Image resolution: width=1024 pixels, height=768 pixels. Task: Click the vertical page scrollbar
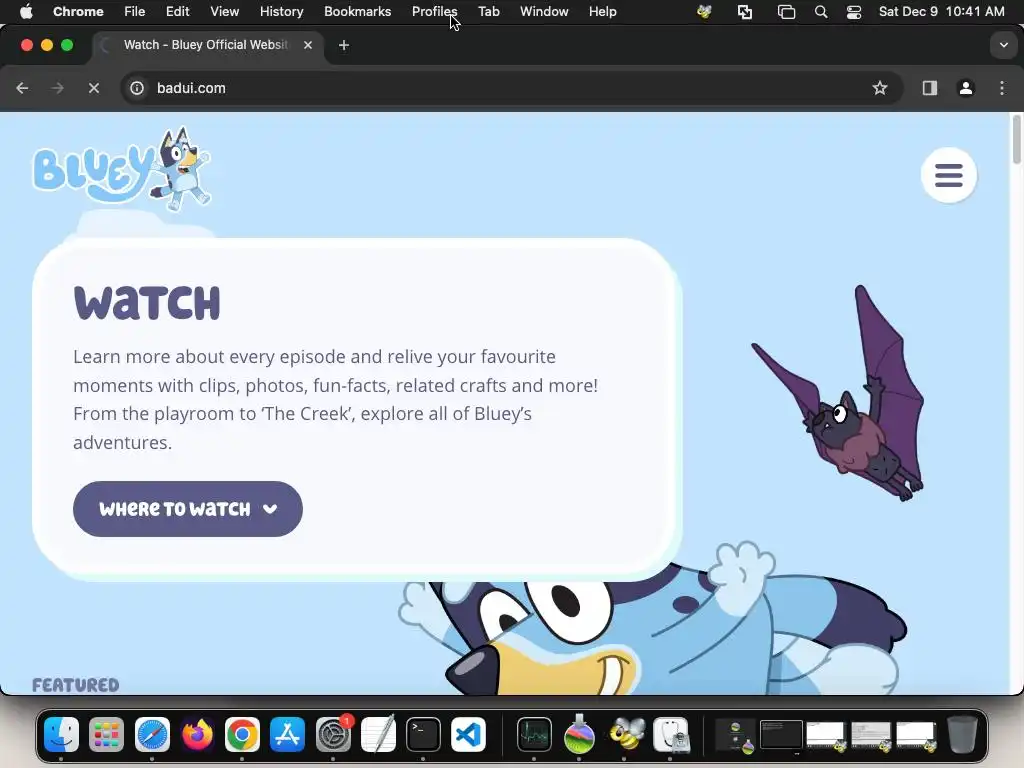click(x=1016, y=139)
